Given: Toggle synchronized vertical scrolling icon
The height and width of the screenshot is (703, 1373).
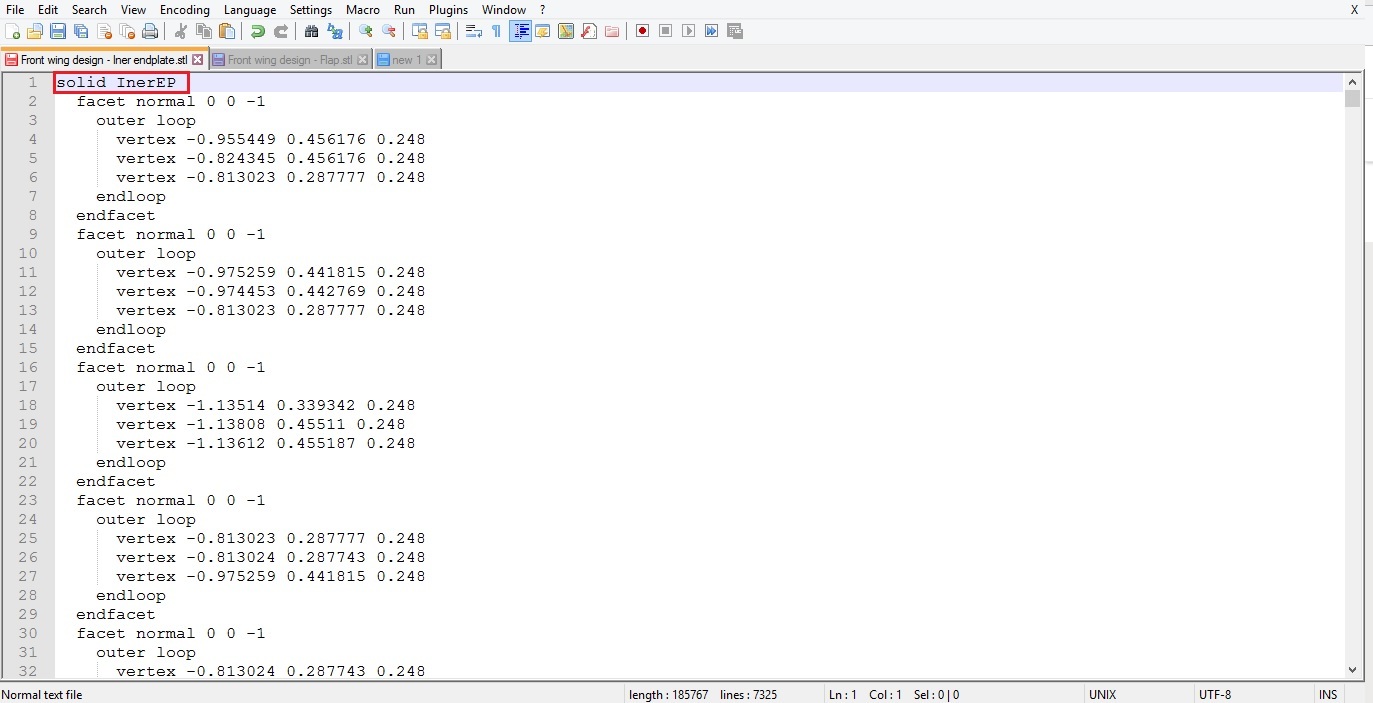Looking at the screenshot, I should click(x=420, y=31).
